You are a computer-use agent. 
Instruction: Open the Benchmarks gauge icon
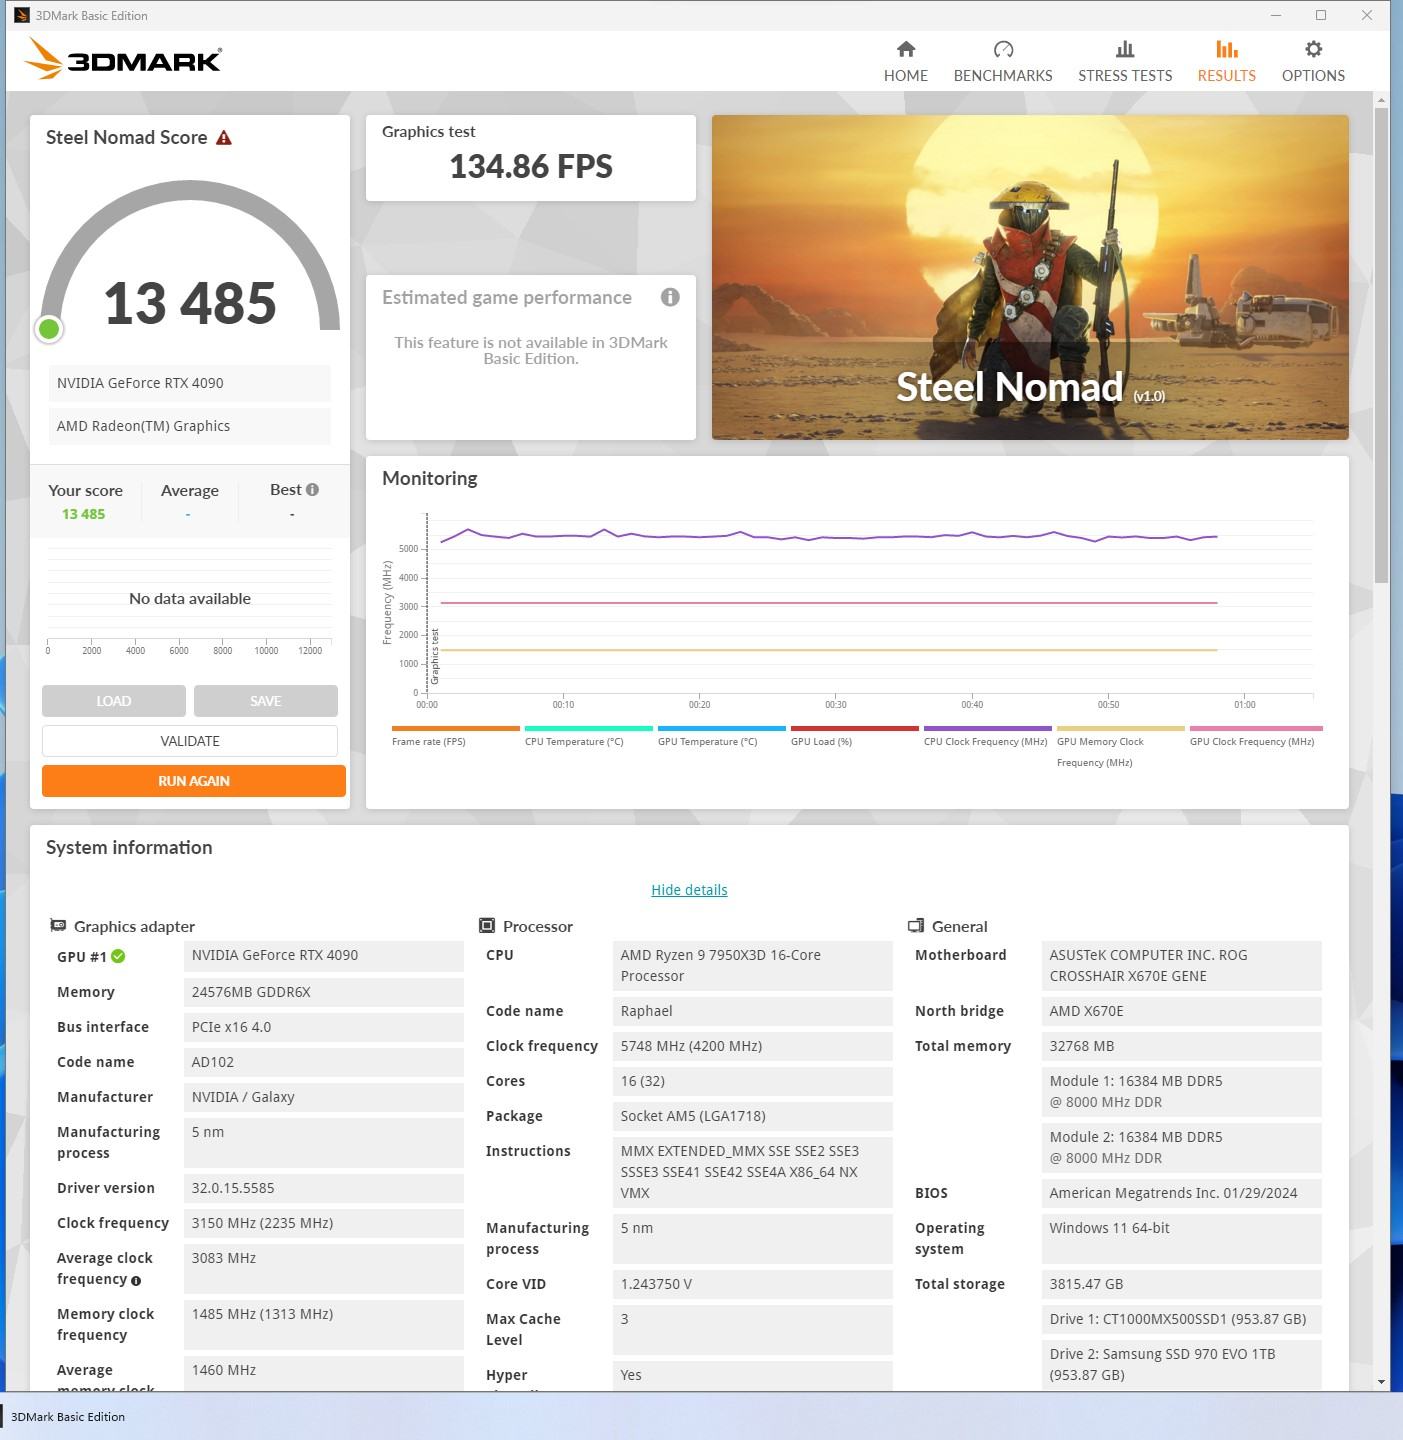click(x=1003, y=49)
